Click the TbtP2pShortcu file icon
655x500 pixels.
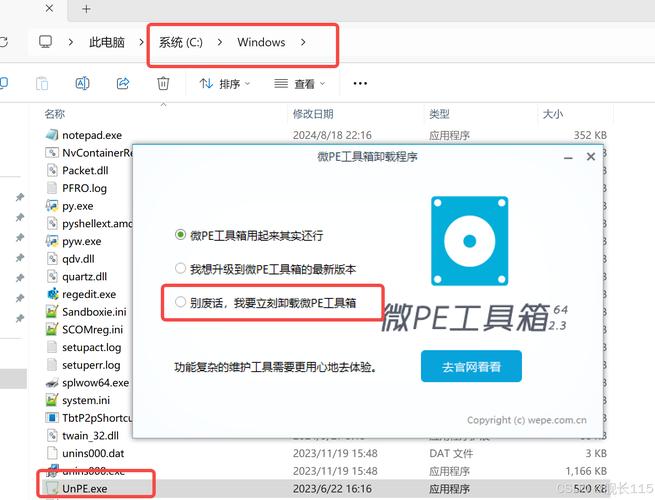[52, 418]
